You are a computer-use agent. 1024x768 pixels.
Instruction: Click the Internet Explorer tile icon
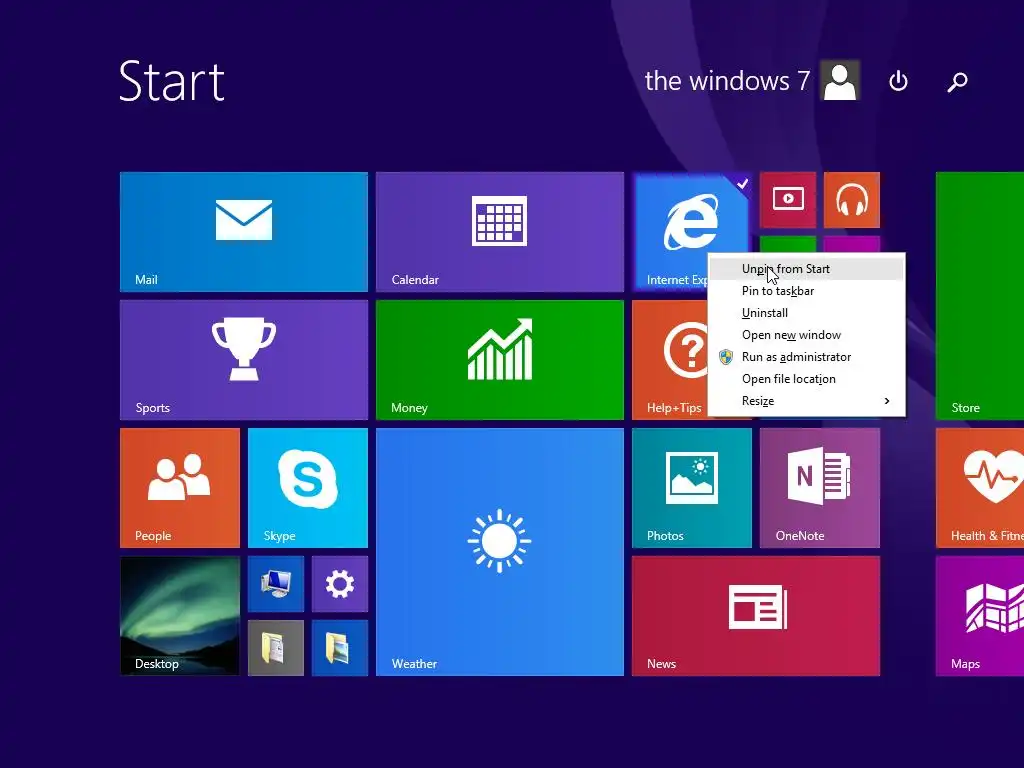tap(691, 222)
